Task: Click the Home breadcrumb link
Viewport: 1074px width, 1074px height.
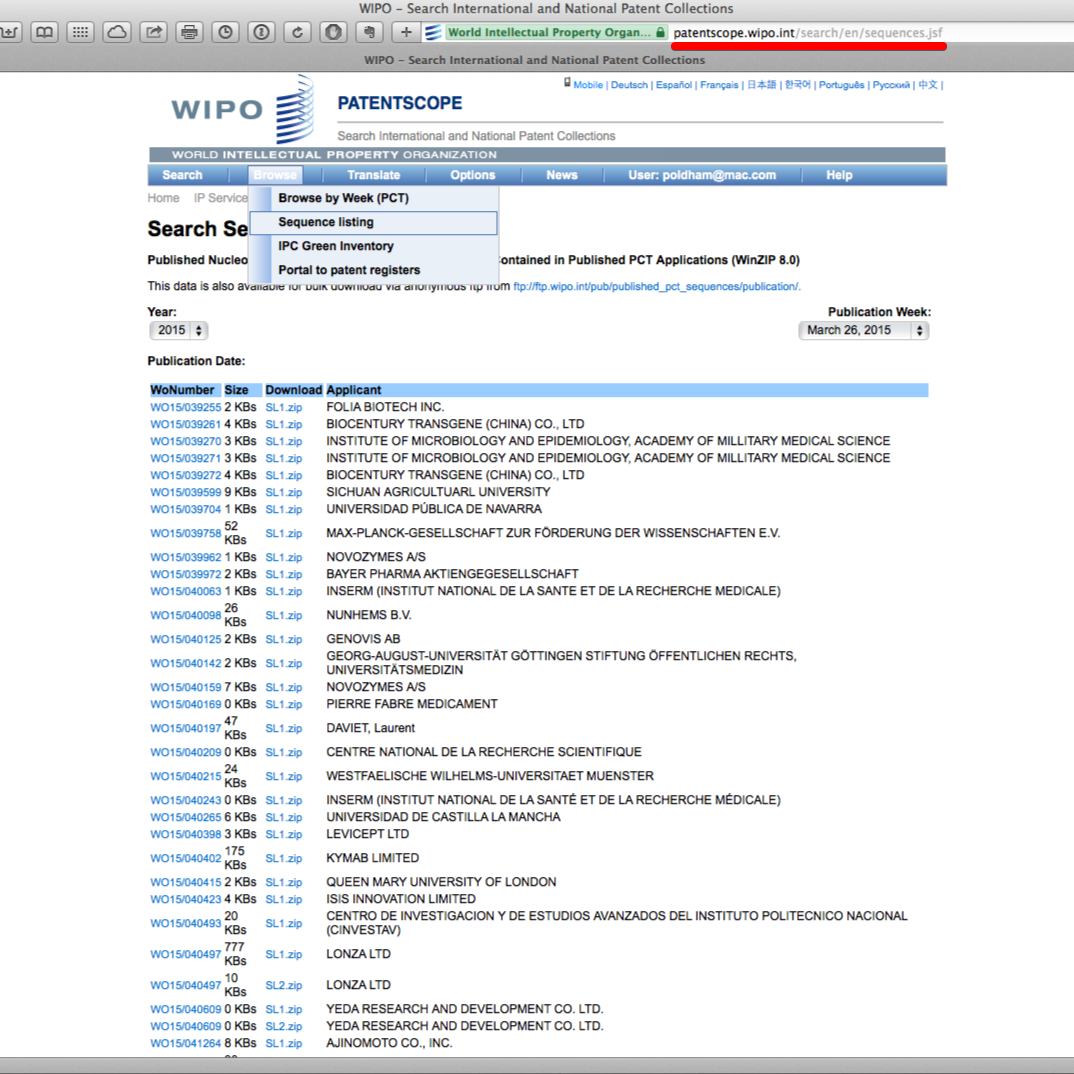Action: click(164, 198)
